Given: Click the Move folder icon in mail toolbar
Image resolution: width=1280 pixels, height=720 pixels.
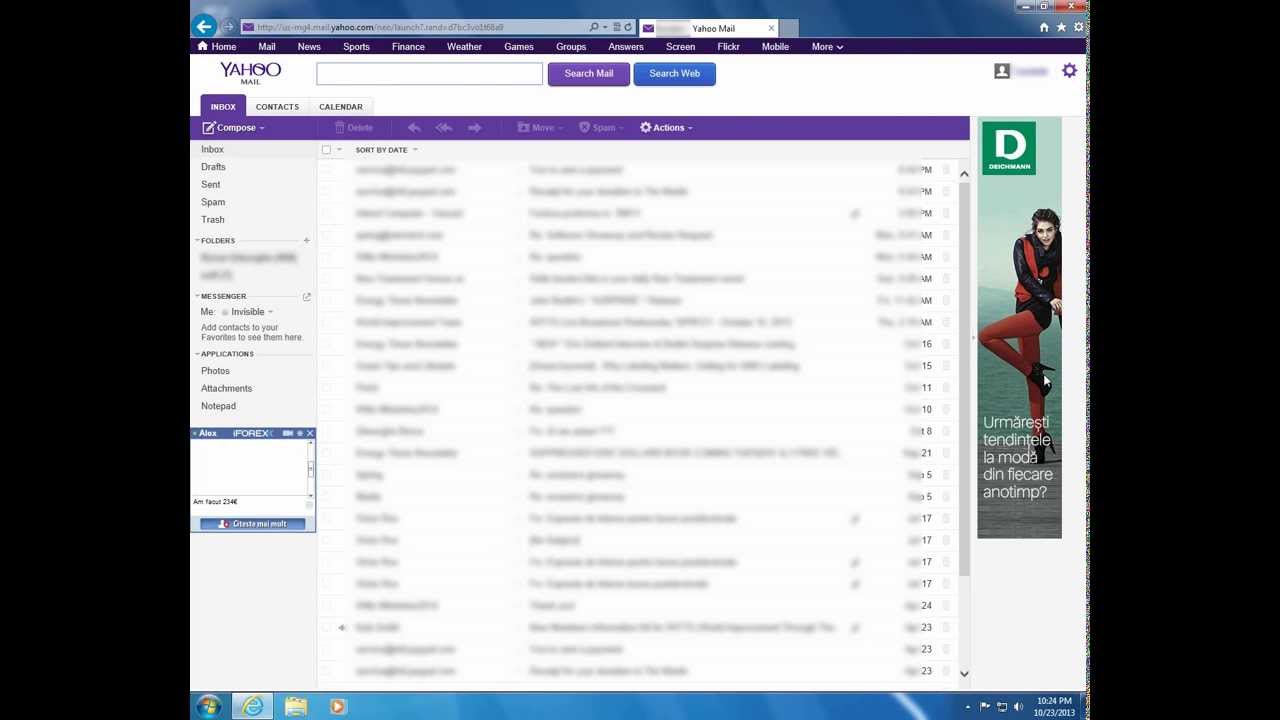Looking at the screenshot, I should point(523,127).
